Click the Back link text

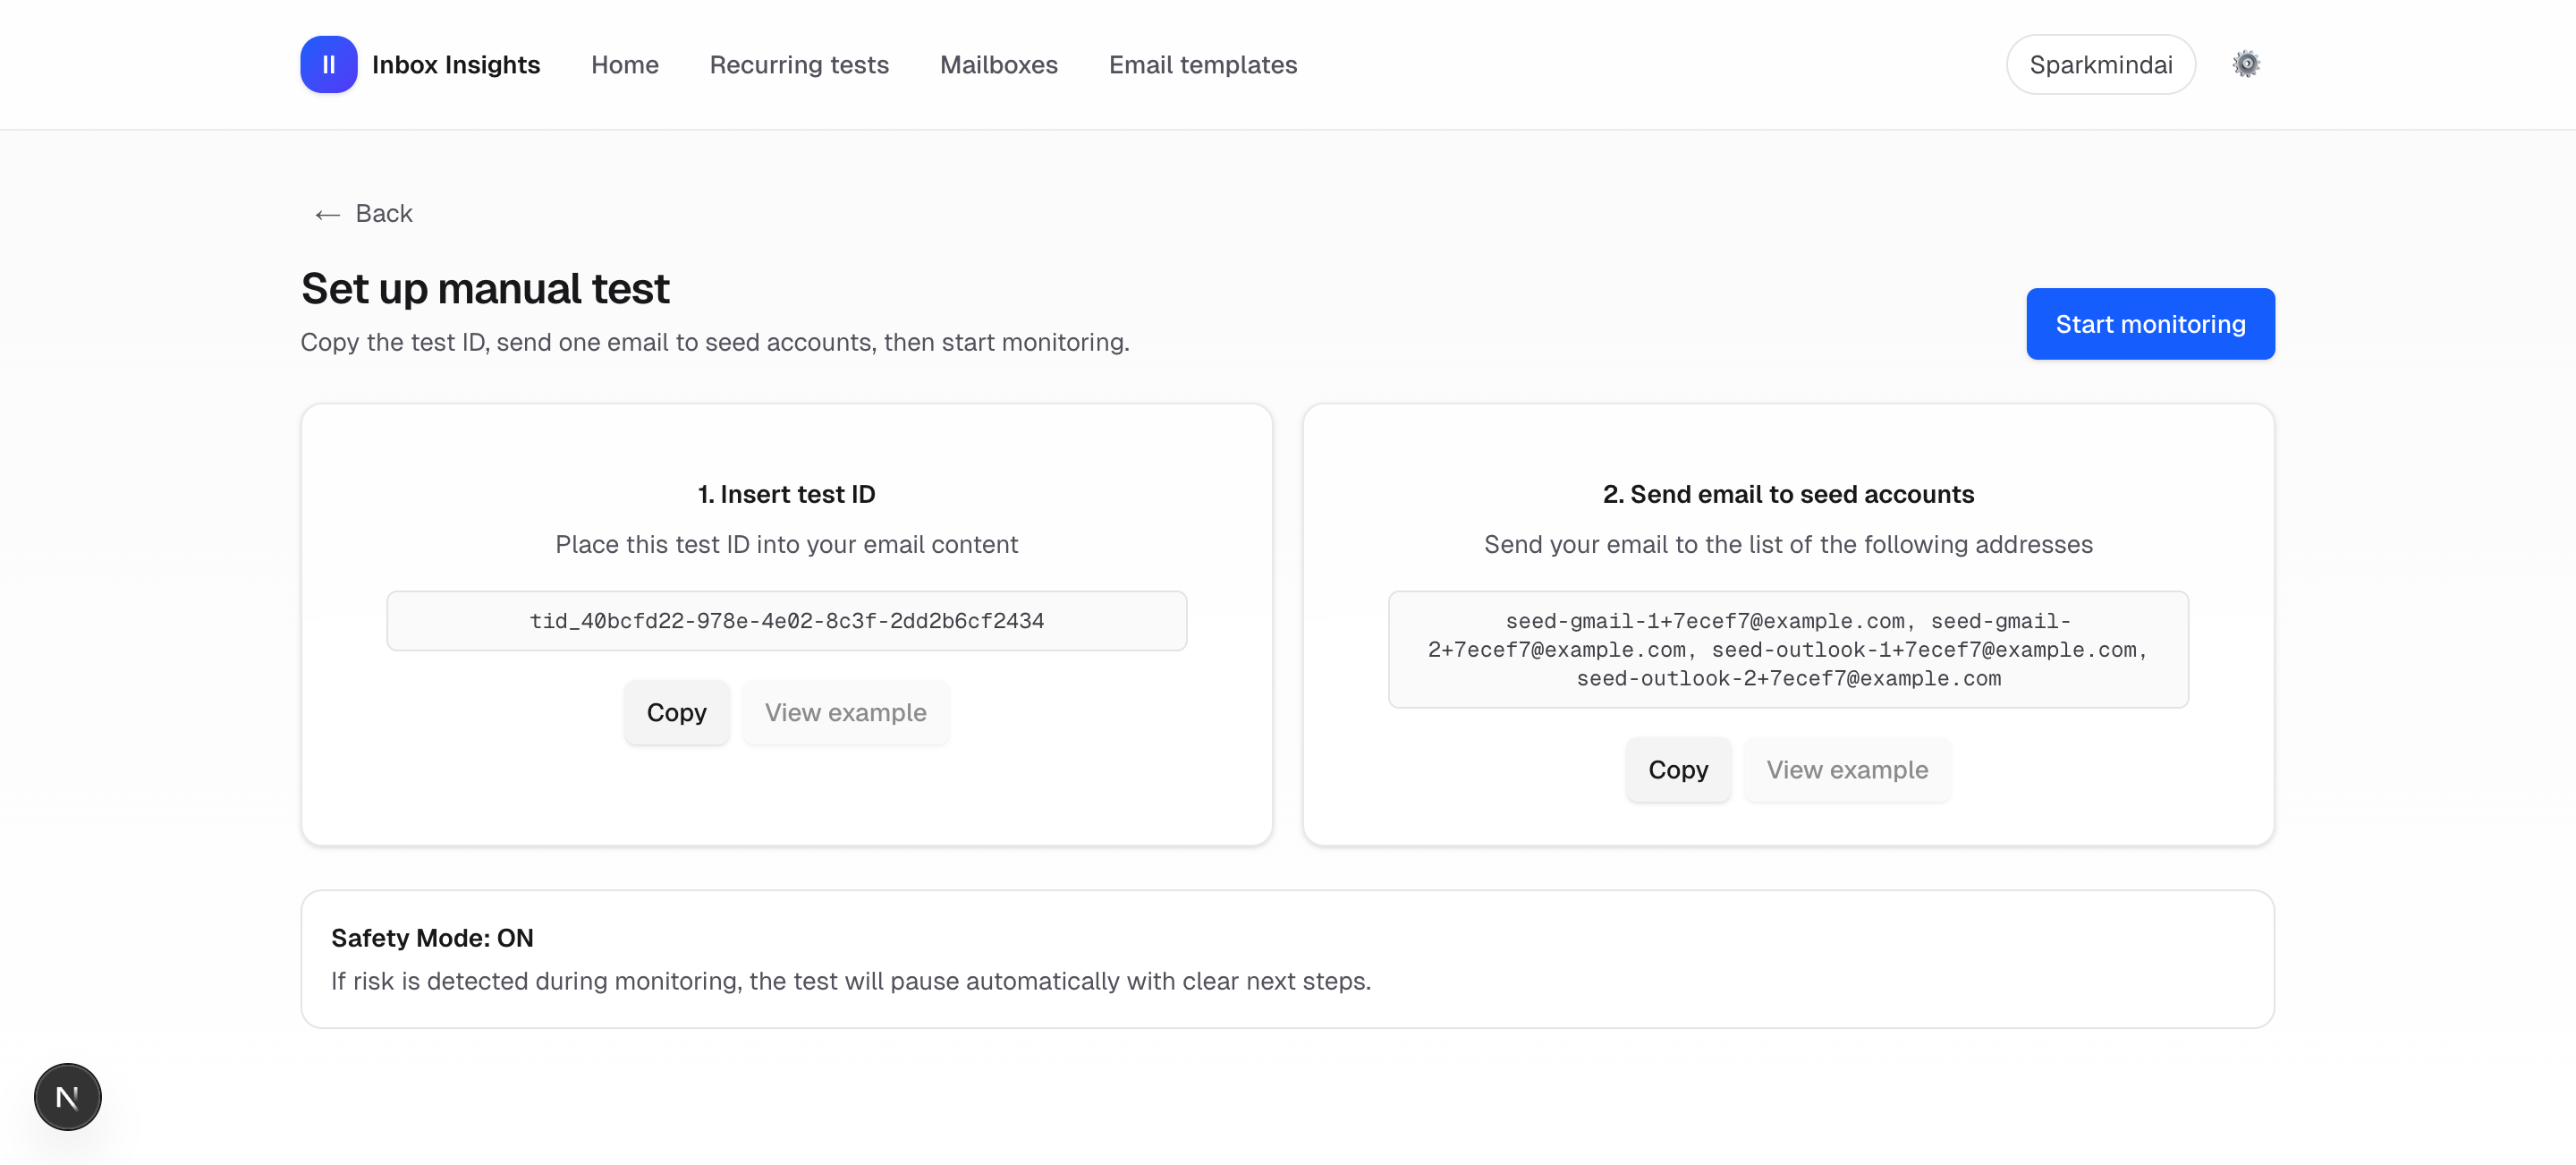tap(384, 213)
